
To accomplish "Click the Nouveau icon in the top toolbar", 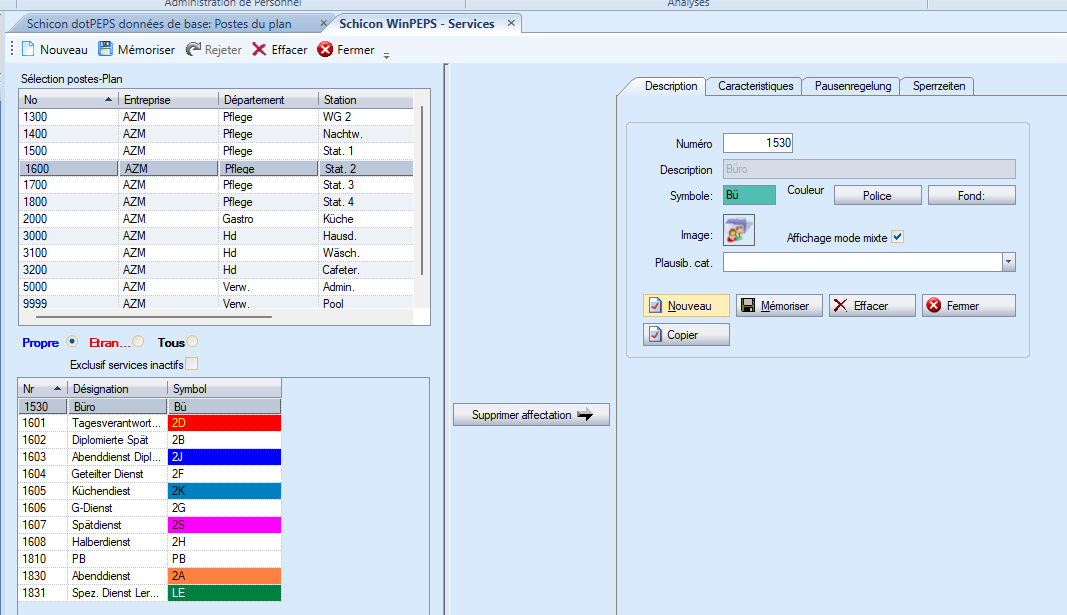I will [x=28, y=49].
